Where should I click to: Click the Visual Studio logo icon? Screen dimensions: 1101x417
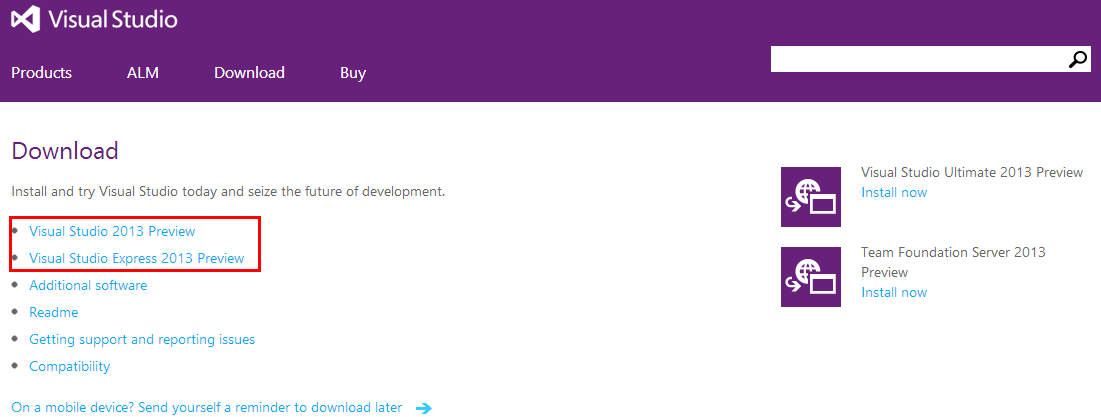pyautogui.click(x=26, y=19)
